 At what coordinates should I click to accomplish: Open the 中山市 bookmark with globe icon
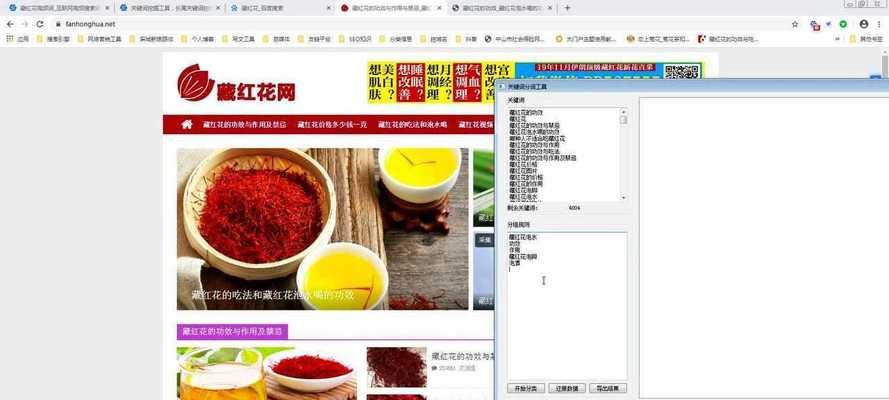pyautogui.click(x=514, y=39)
